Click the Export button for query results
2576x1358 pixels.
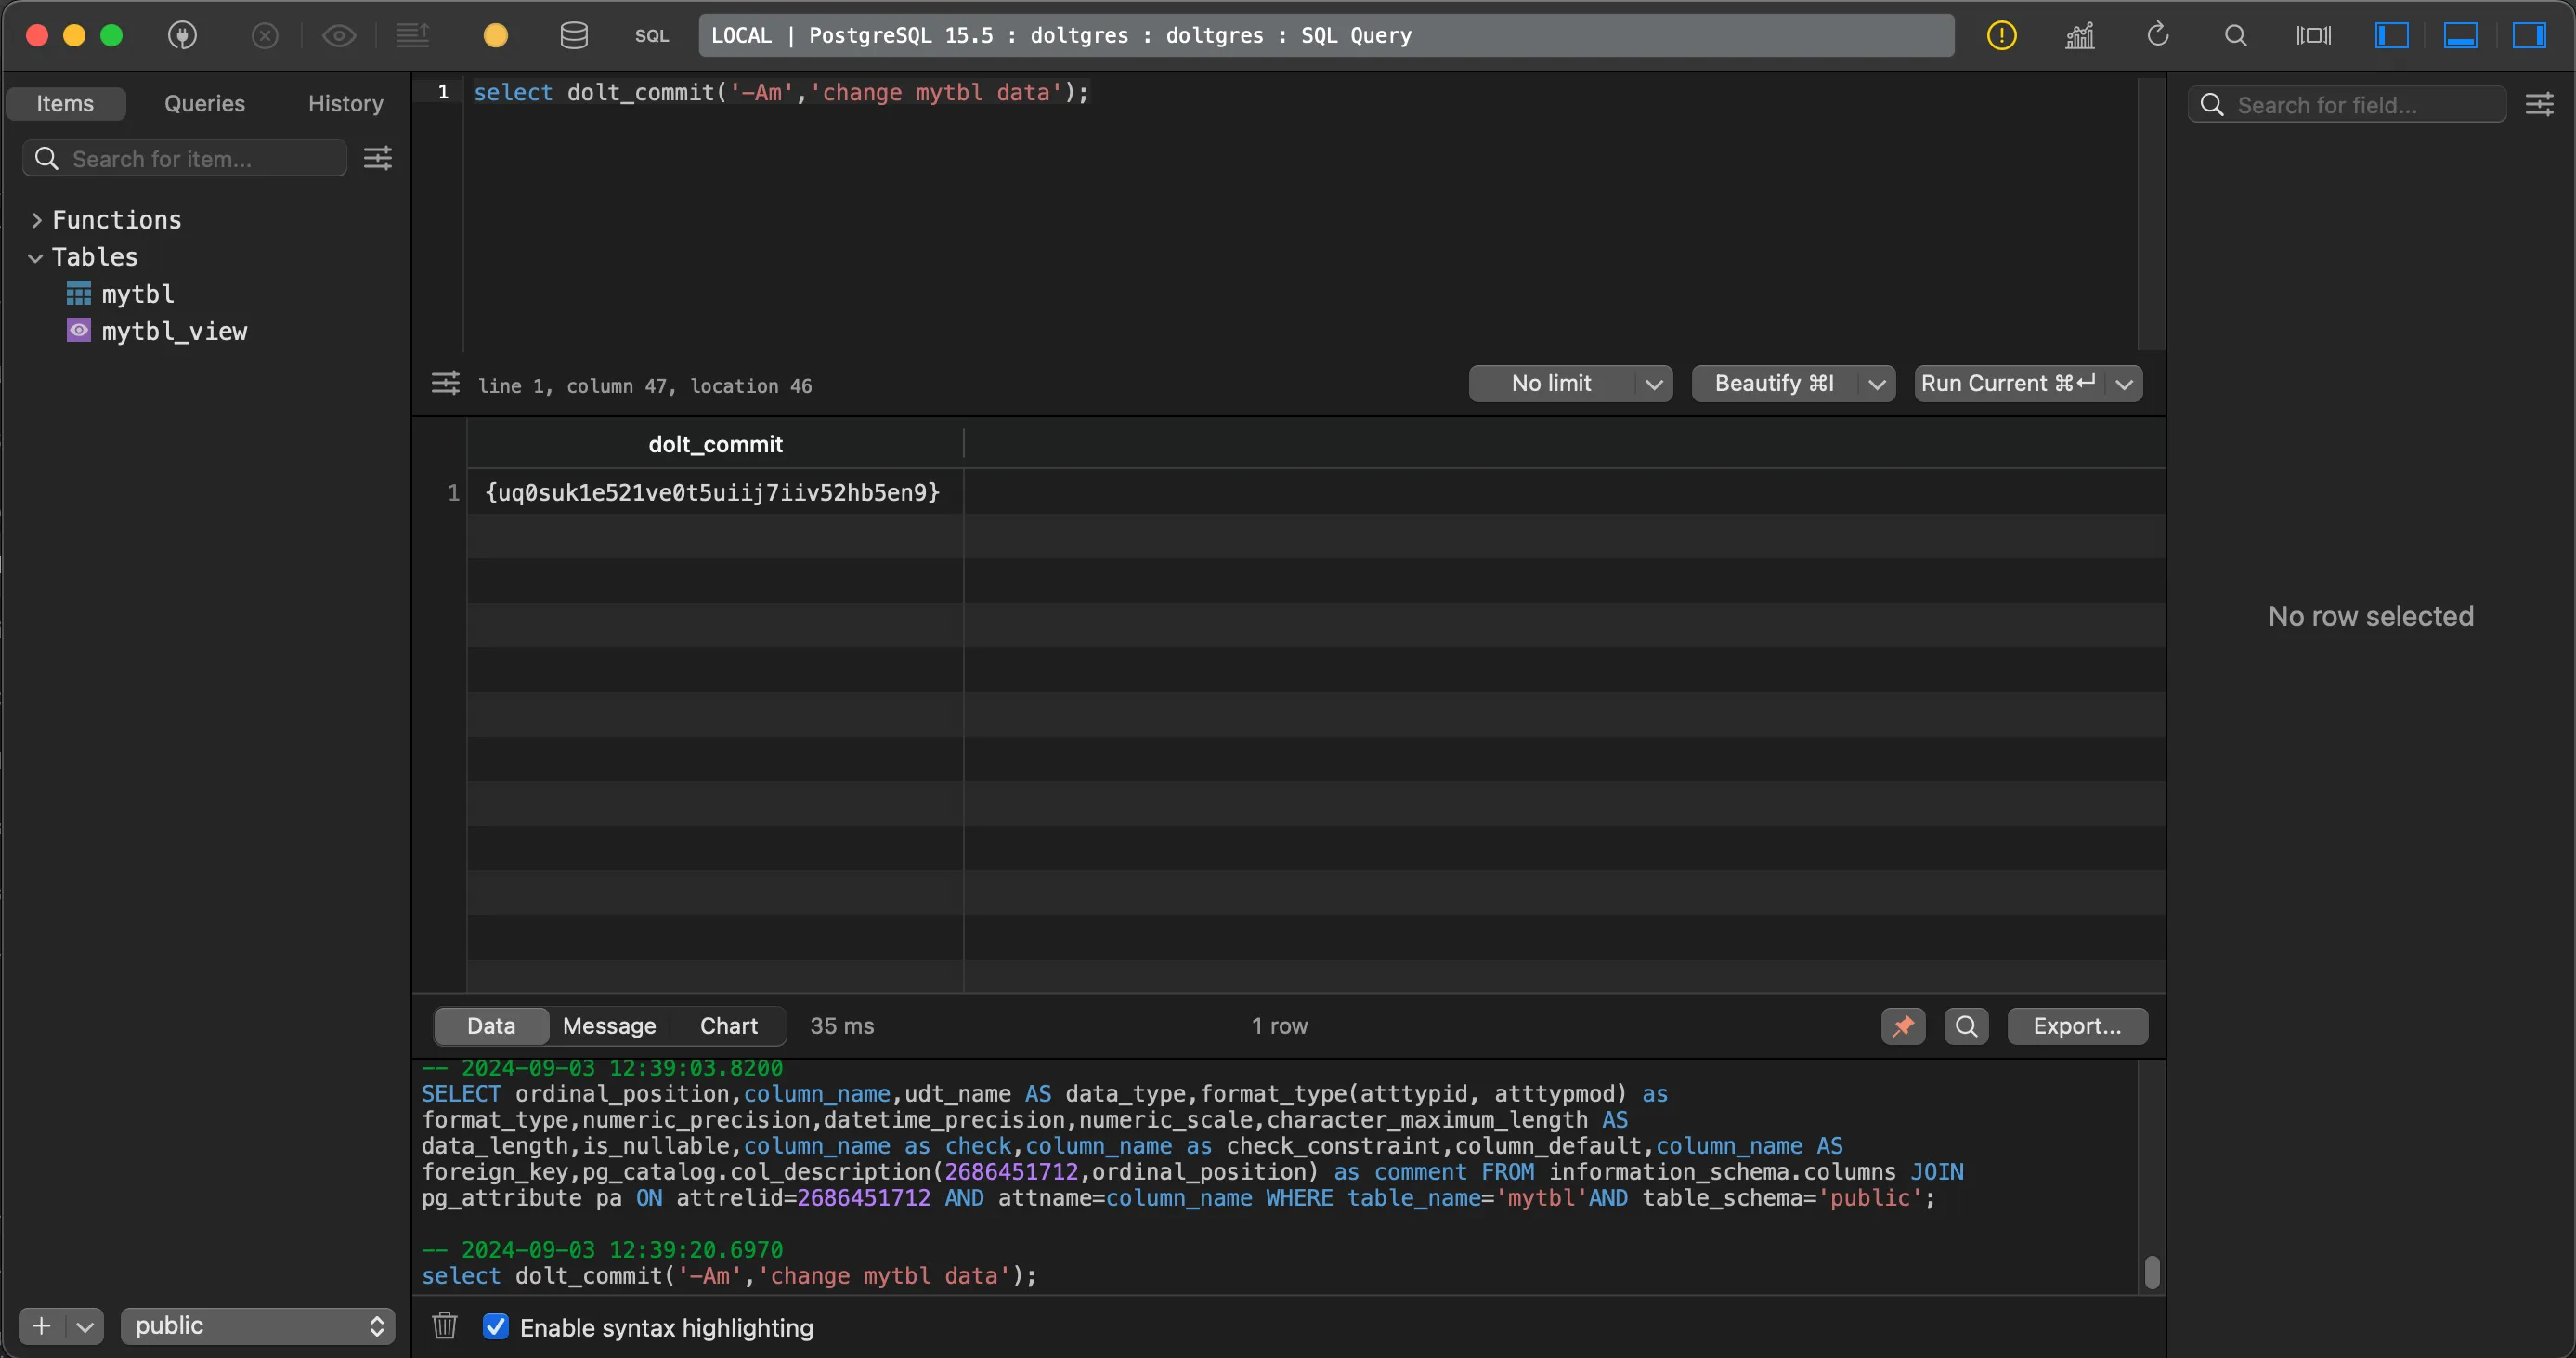(2077, 1026)
